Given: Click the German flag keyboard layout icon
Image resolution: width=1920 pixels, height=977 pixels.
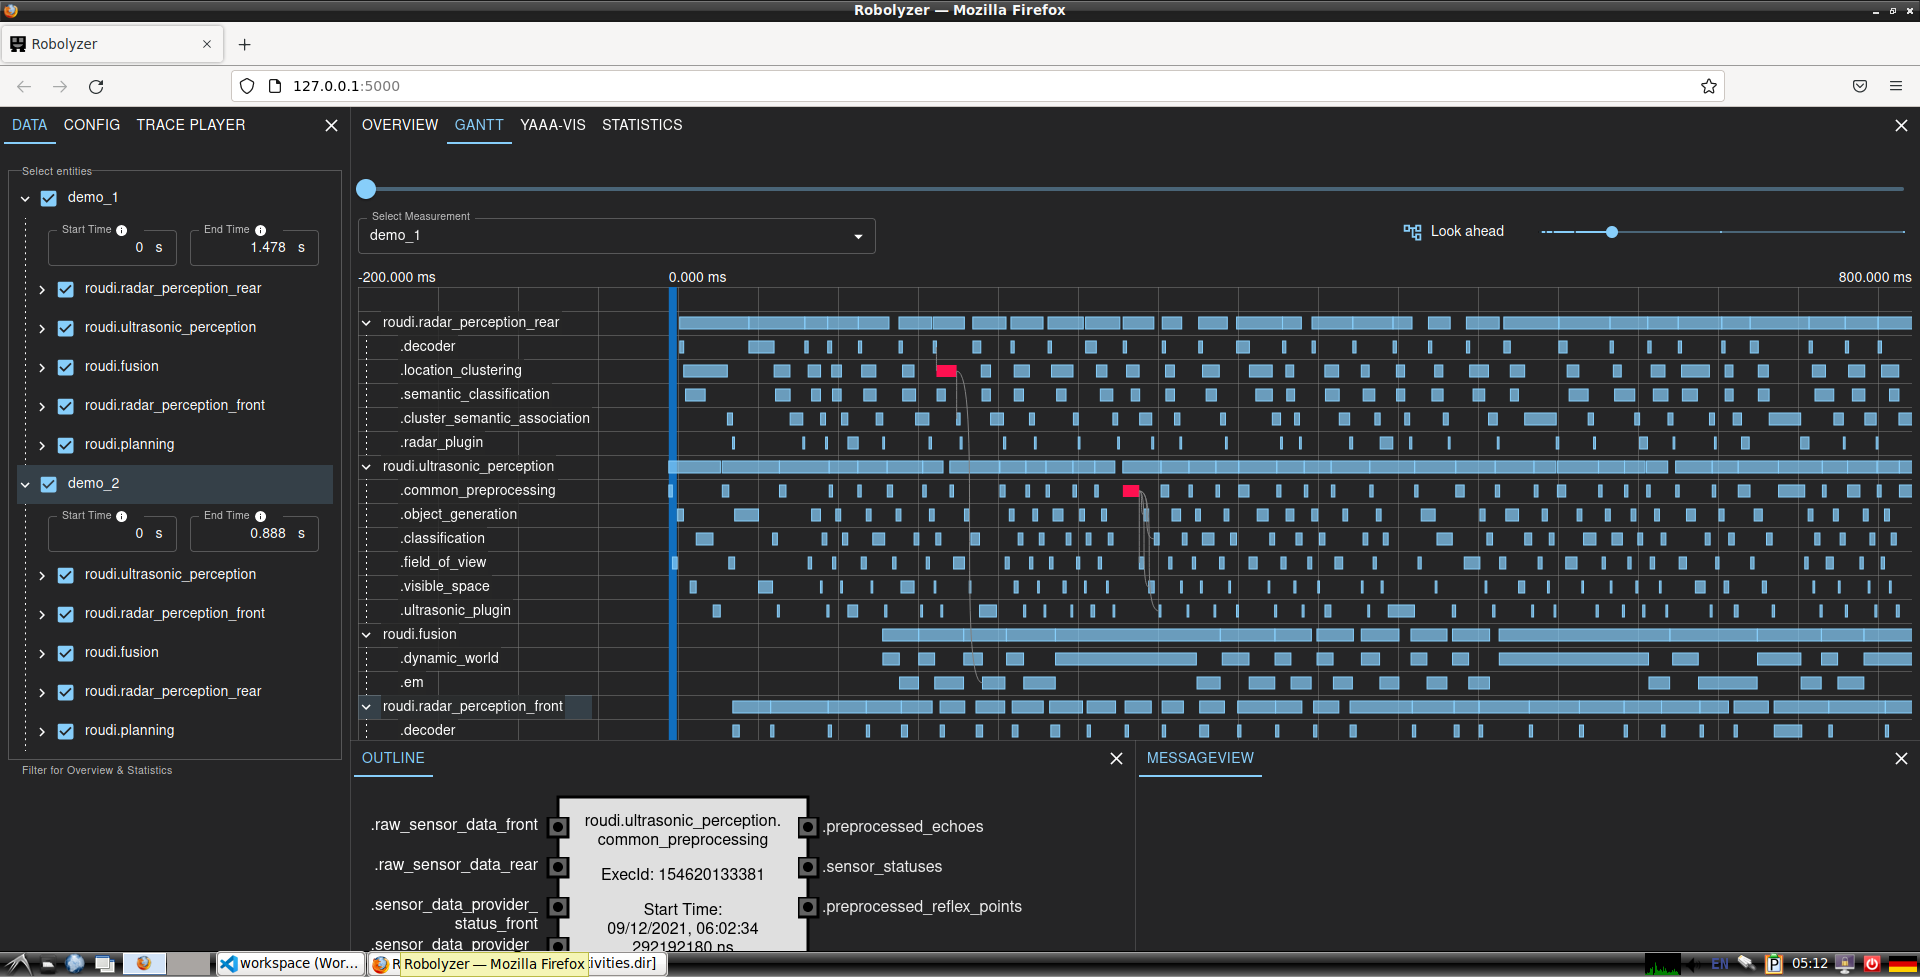Looking at the screenshot, I should pos(1902,964).
